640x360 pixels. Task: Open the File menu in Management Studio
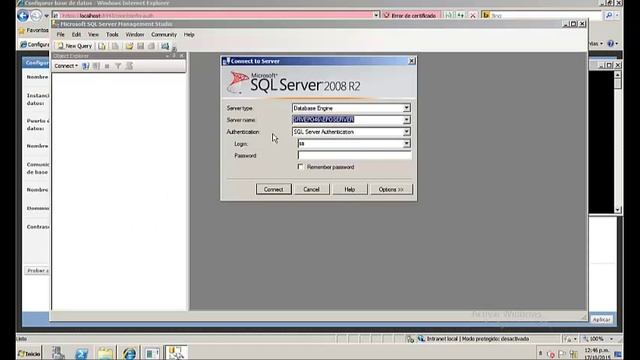[x=60, y=35]
